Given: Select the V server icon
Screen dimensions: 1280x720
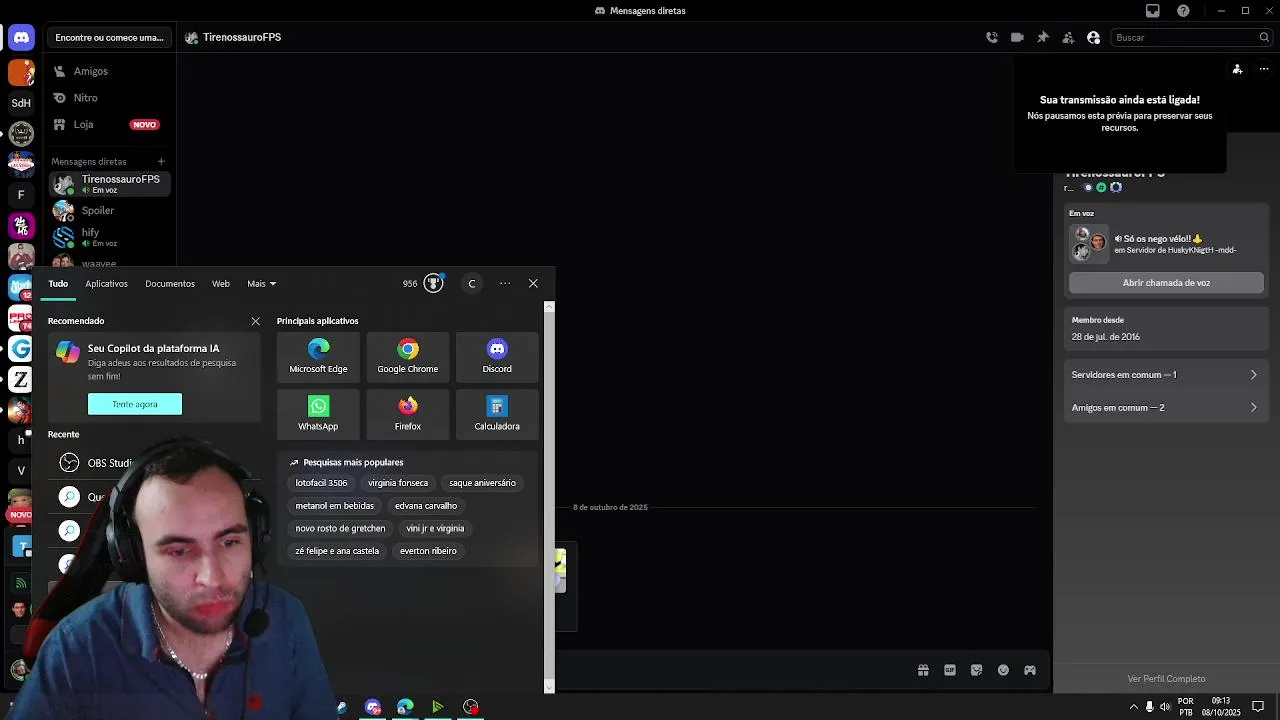Looking at the screenshot, I should (x=21, y=470).
